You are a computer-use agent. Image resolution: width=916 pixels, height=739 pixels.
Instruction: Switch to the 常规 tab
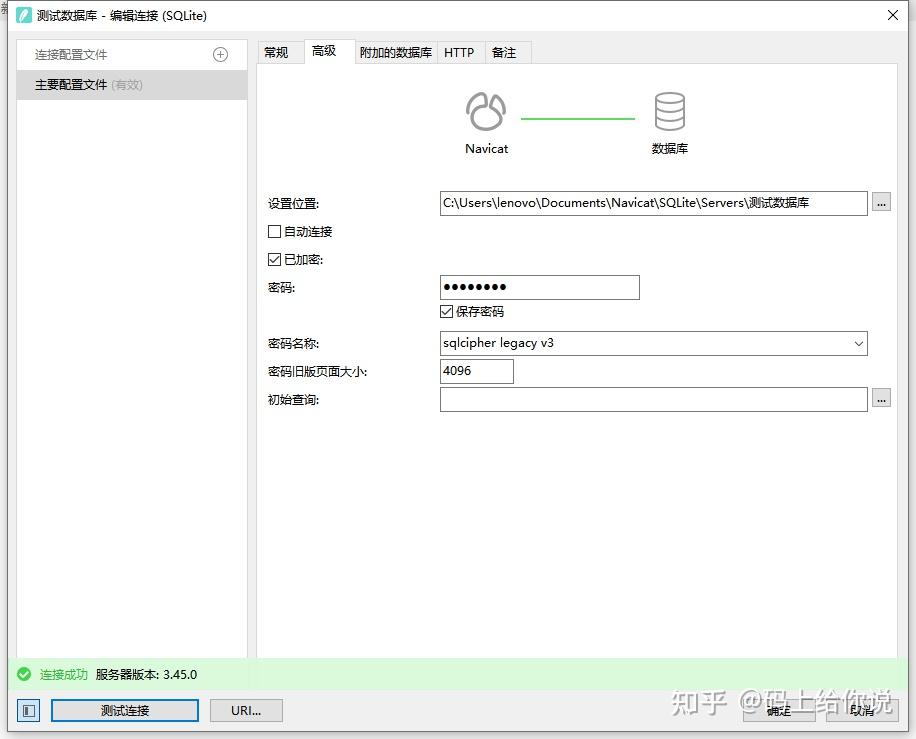click(x=279, y=52)
